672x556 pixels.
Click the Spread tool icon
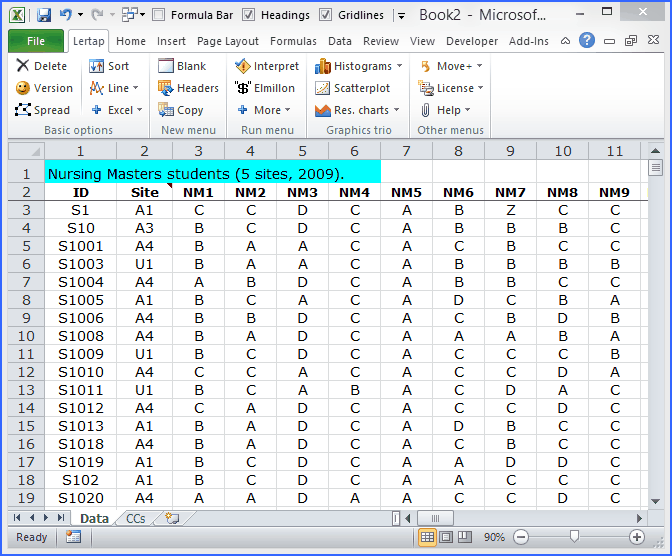coord(23,110)
